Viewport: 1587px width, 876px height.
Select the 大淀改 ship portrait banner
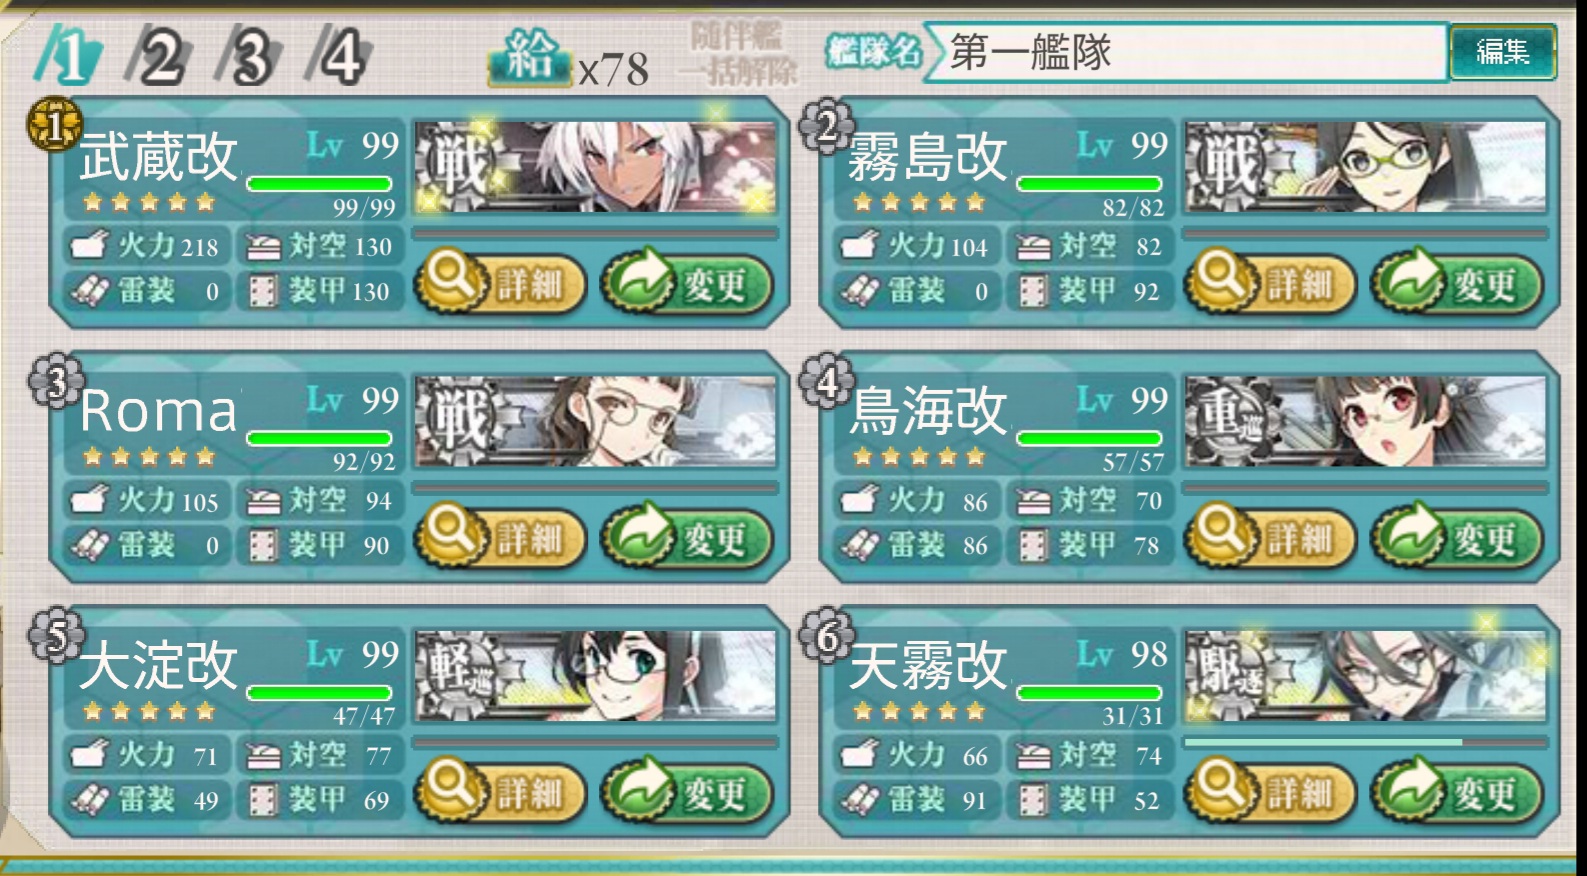(596, 676)
